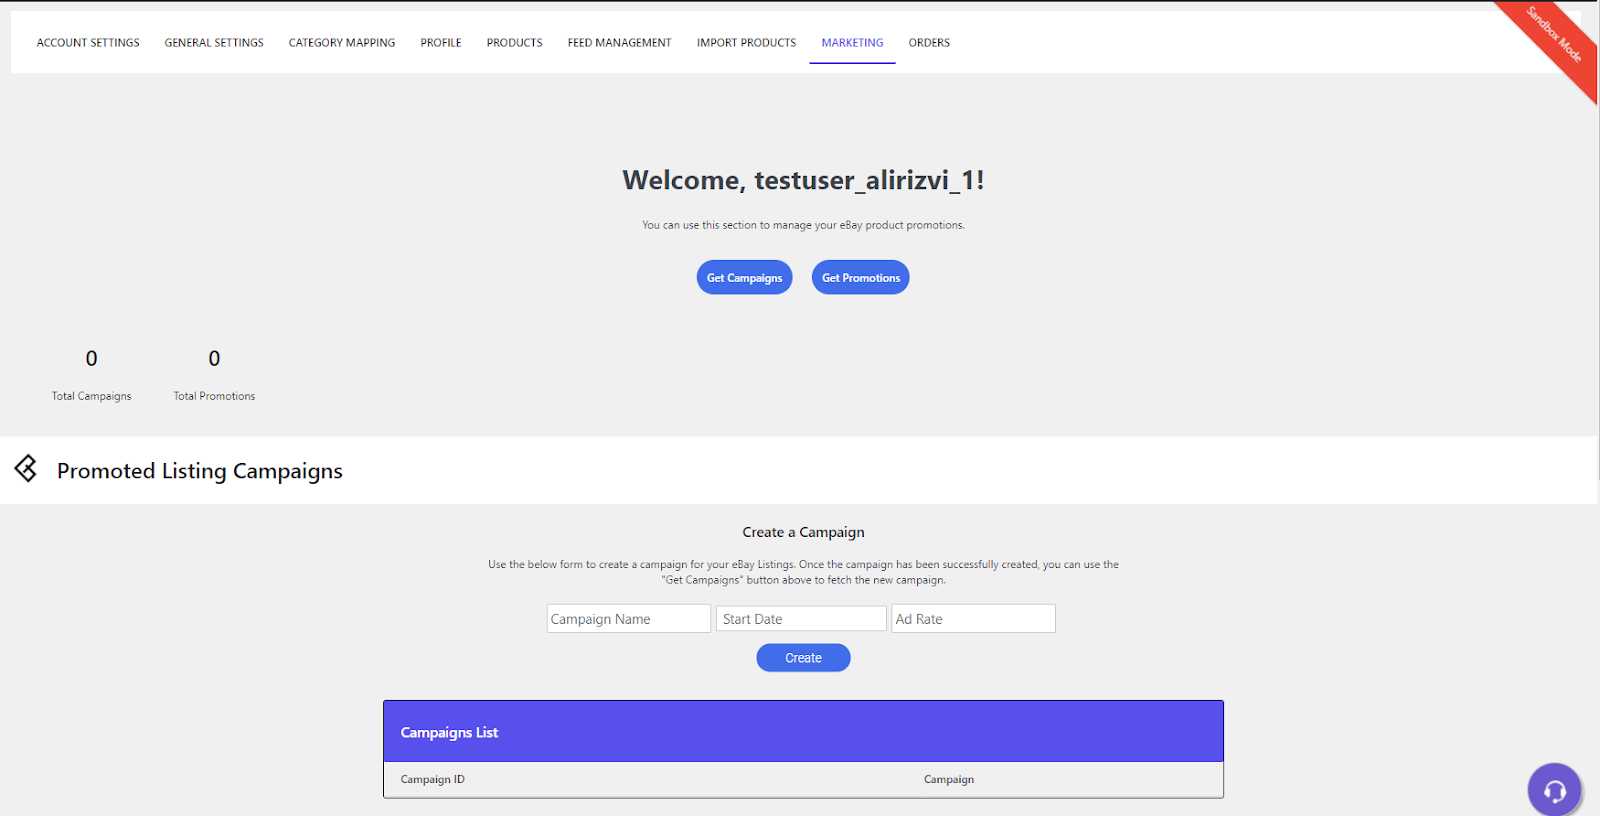
Task: Click into the Start Date field
Action: [801, 619]
